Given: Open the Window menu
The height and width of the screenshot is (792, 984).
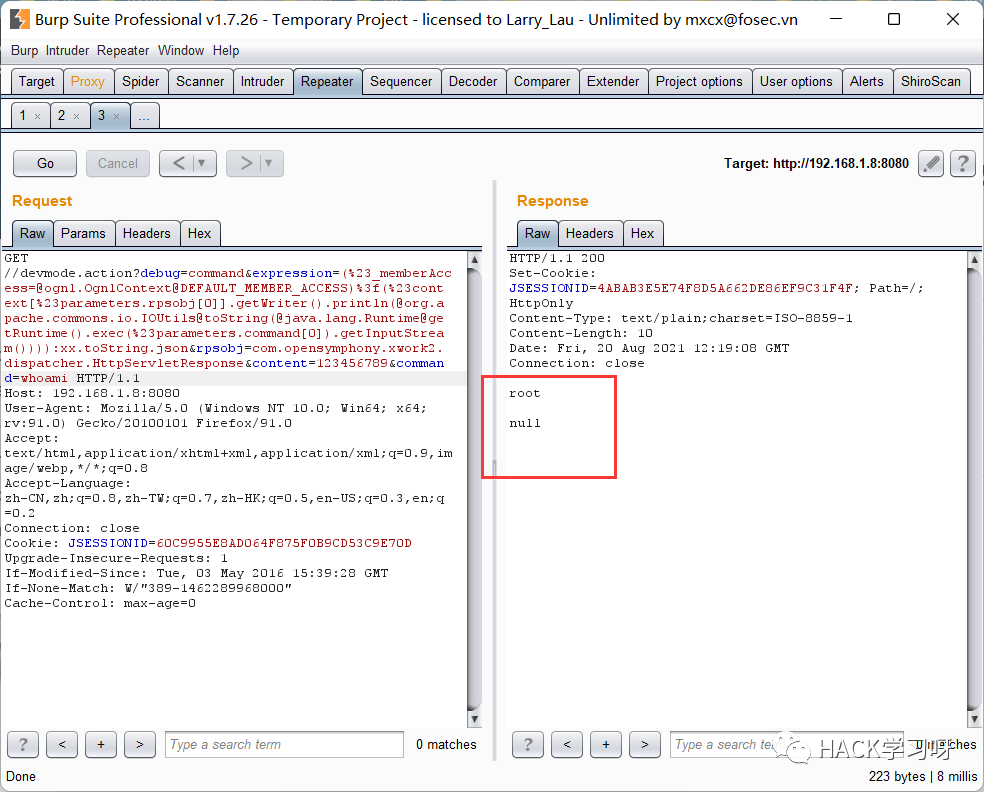Looking at the screenshot, I should tap(181, 50).
